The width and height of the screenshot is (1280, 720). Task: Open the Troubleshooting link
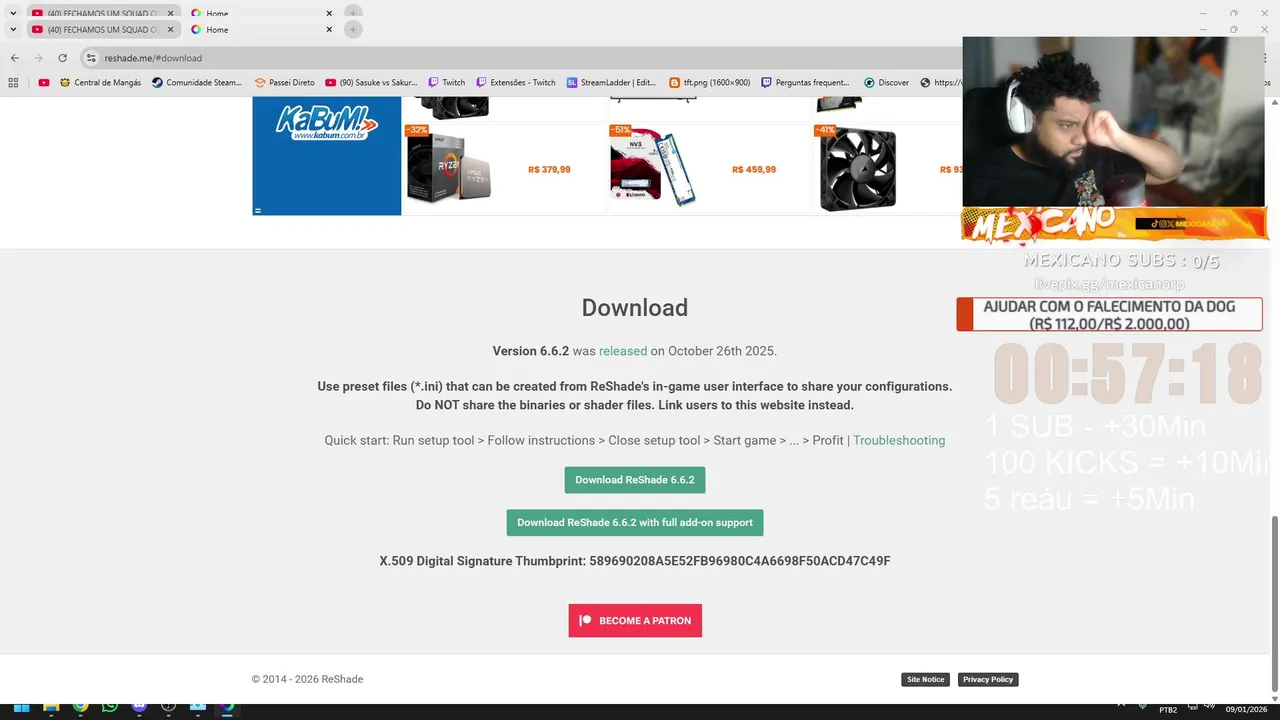point(899,440)
